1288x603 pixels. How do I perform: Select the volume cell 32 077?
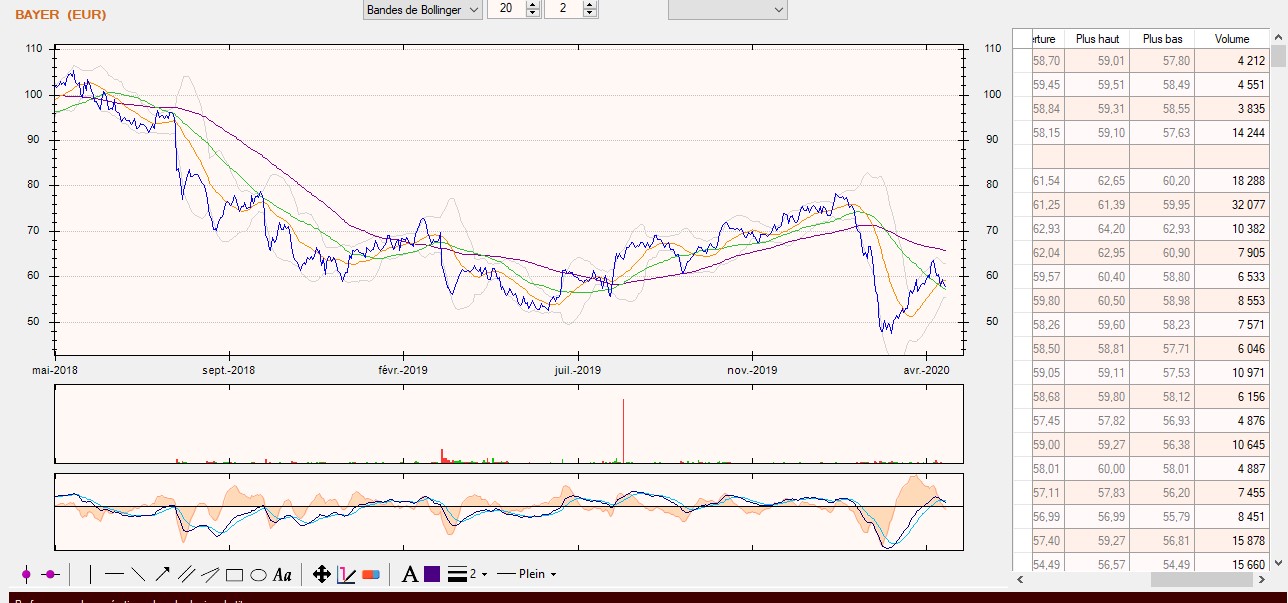click(x=1232, y=204)
